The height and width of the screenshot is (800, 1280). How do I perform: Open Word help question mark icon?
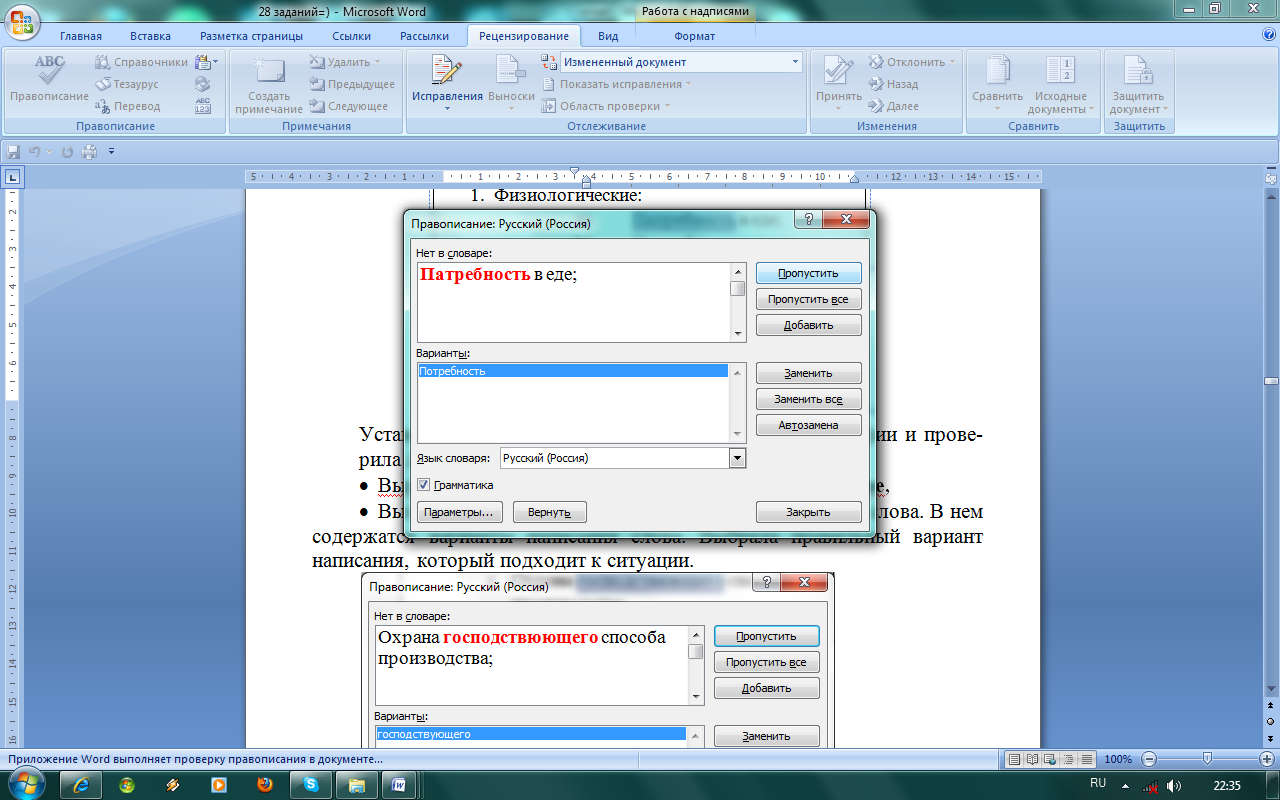[x=1269, y=34]
